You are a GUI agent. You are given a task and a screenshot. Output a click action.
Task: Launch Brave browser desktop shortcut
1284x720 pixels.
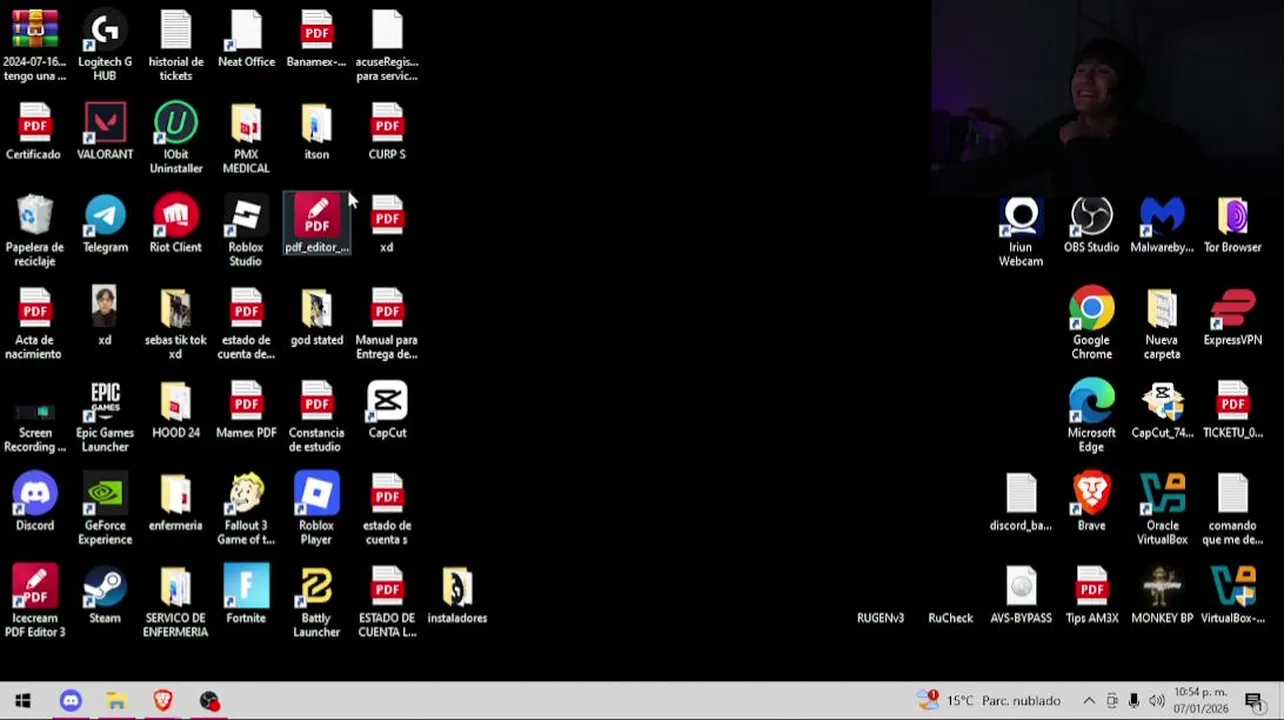point(1091,503)
